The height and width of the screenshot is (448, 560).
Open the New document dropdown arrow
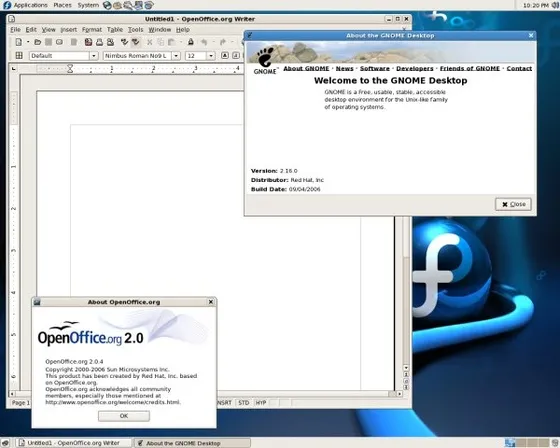28,42
